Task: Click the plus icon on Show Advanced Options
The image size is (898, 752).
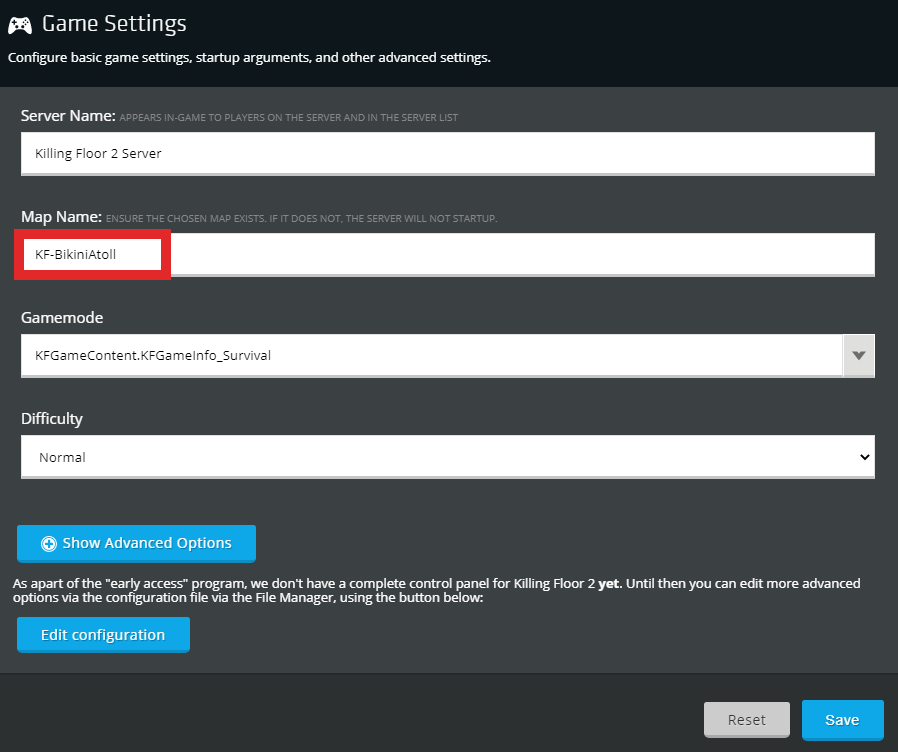Action: coord(49,544)
